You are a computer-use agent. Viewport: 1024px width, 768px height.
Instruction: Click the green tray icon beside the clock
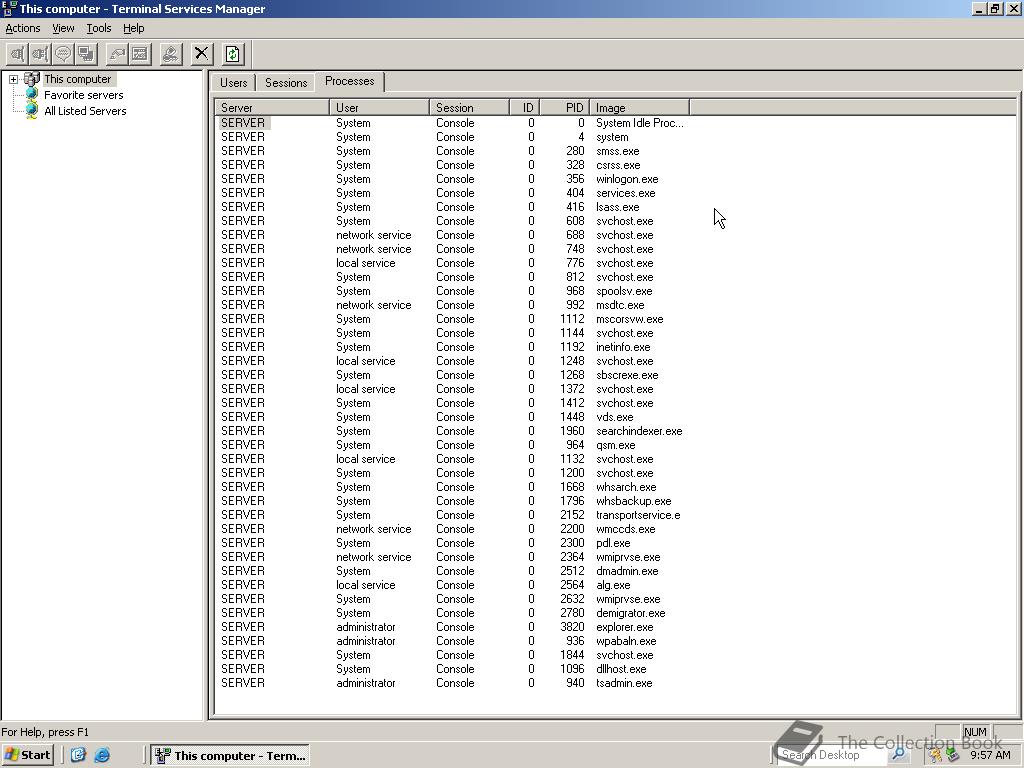click(952, 755)
